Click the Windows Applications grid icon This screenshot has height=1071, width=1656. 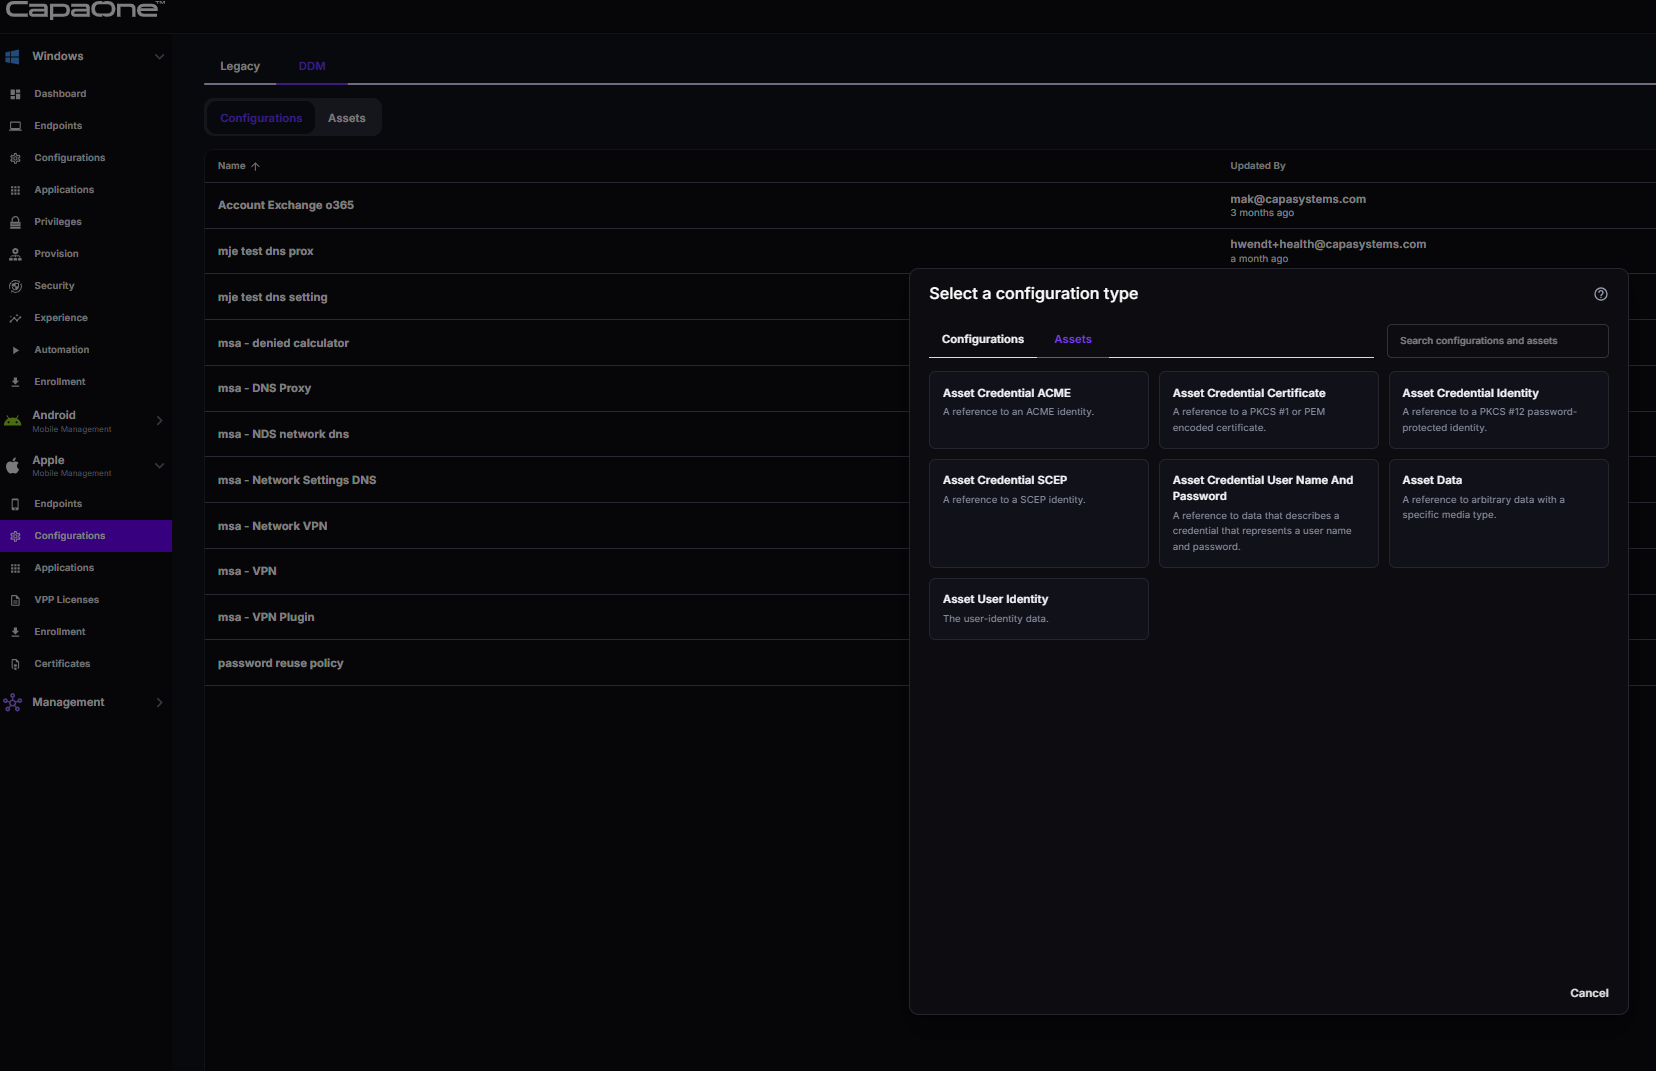(x=15, y=190)
